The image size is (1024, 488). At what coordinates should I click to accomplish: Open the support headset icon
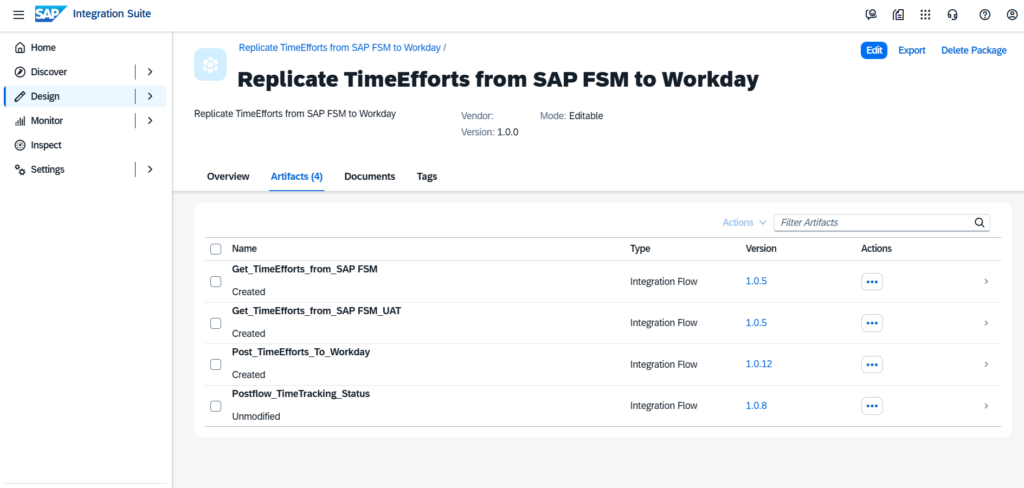click(952, 14)
